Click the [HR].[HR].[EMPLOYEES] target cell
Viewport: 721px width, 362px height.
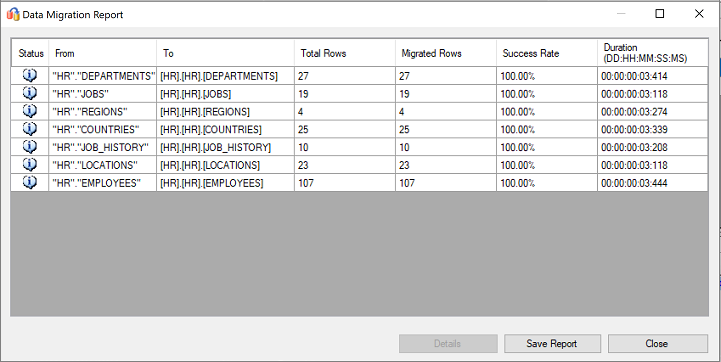225,183
